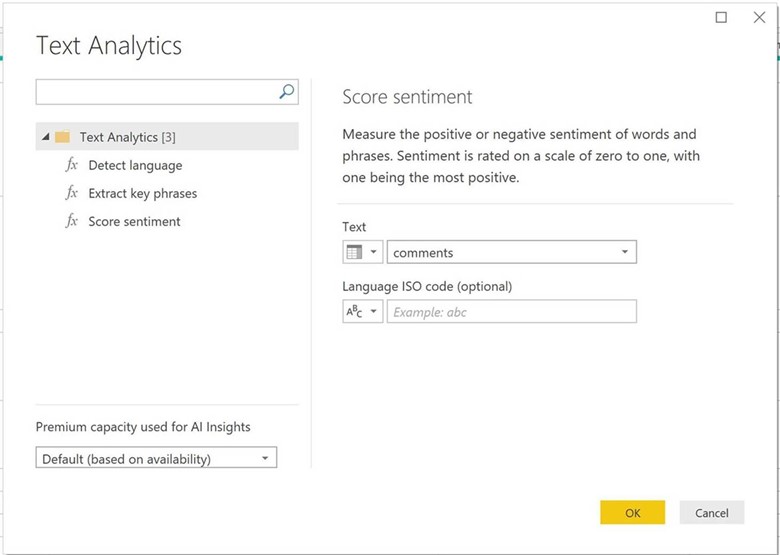Click the fx icon beside Detect language
The height and width of the screenshot is (555, 780).
tap(72, 165)
